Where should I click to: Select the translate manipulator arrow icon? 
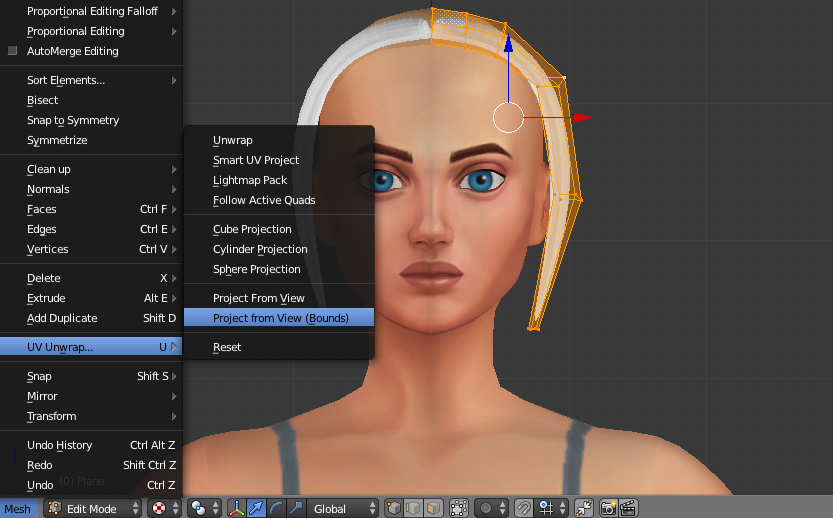(256, 508)
